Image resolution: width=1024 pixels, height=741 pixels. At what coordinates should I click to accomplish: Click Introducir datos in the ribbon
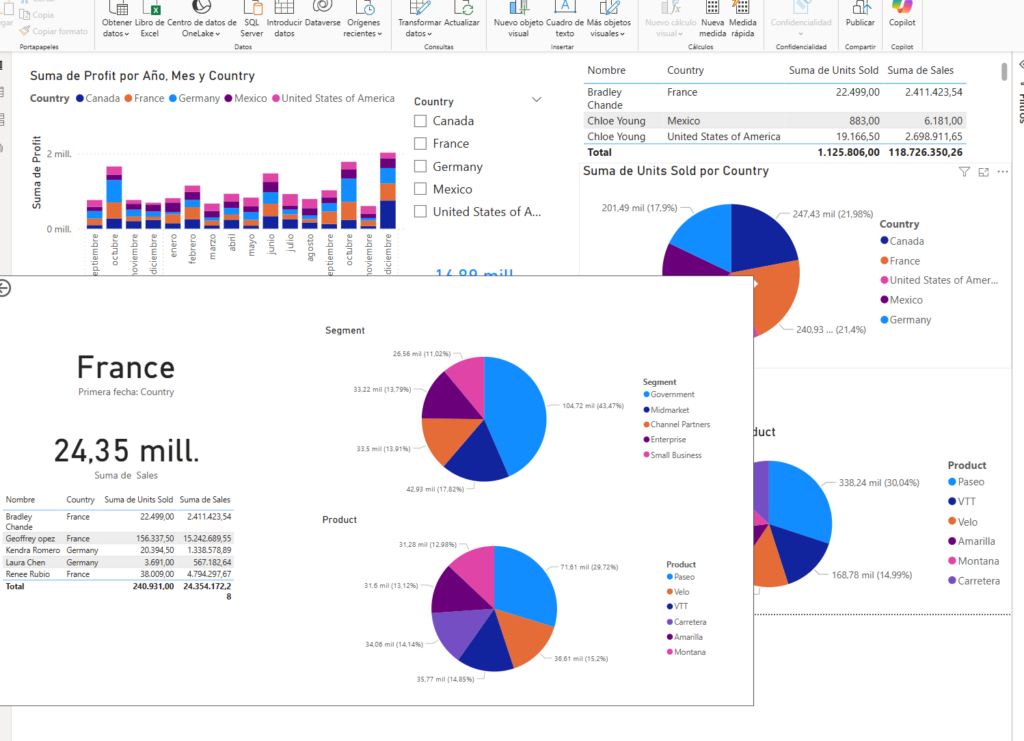tap(284, 8)
